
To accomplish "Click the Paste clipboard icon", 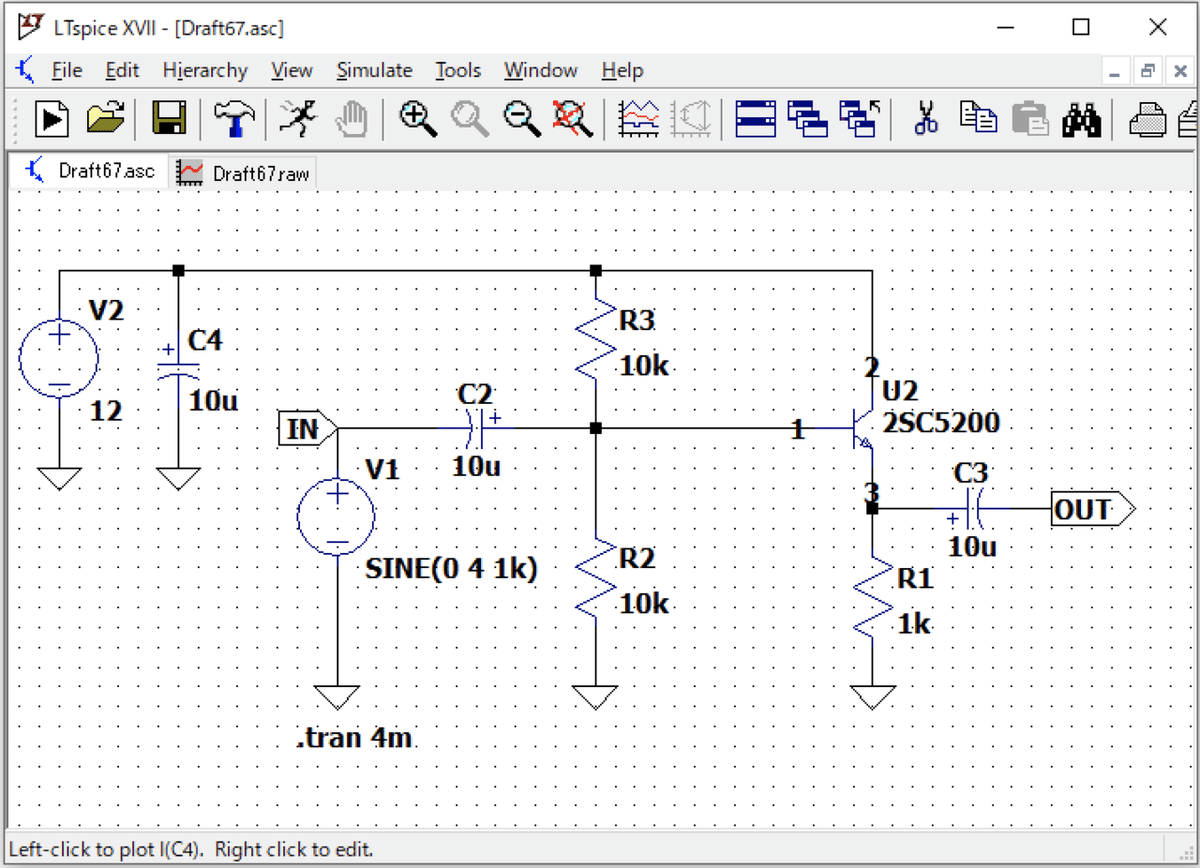I will 1030,119.
